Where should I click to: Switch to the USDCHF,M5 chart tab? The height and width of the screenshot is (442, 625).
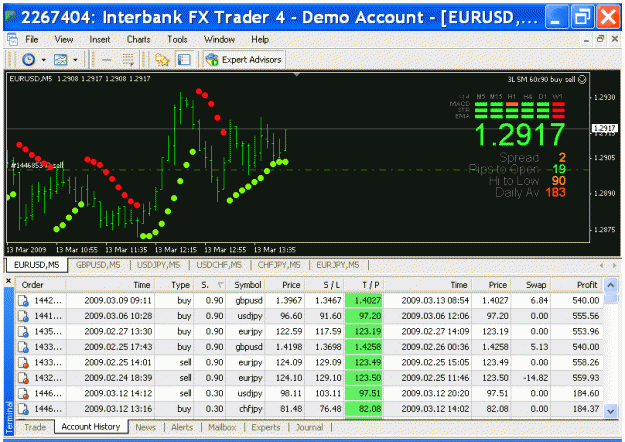pyautogui.click(x=219, y=265)
